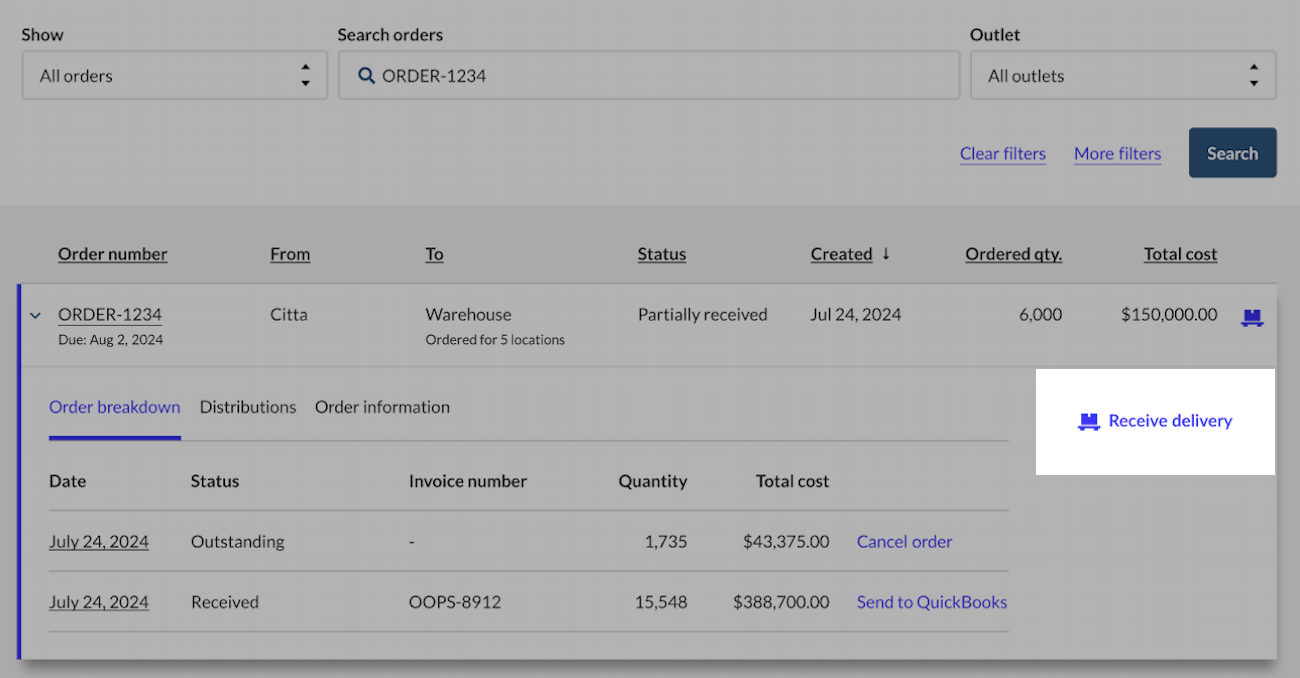Image resolution: width=1300 pixels, height=678 pixels.
Task: Switch to the Distributions tab
Action: [248, 407]
